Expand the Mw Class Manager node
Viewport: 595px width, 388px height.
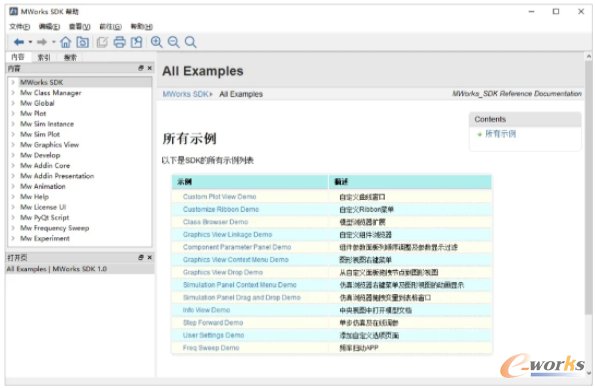pyautogui.click(x=13, y=93)
